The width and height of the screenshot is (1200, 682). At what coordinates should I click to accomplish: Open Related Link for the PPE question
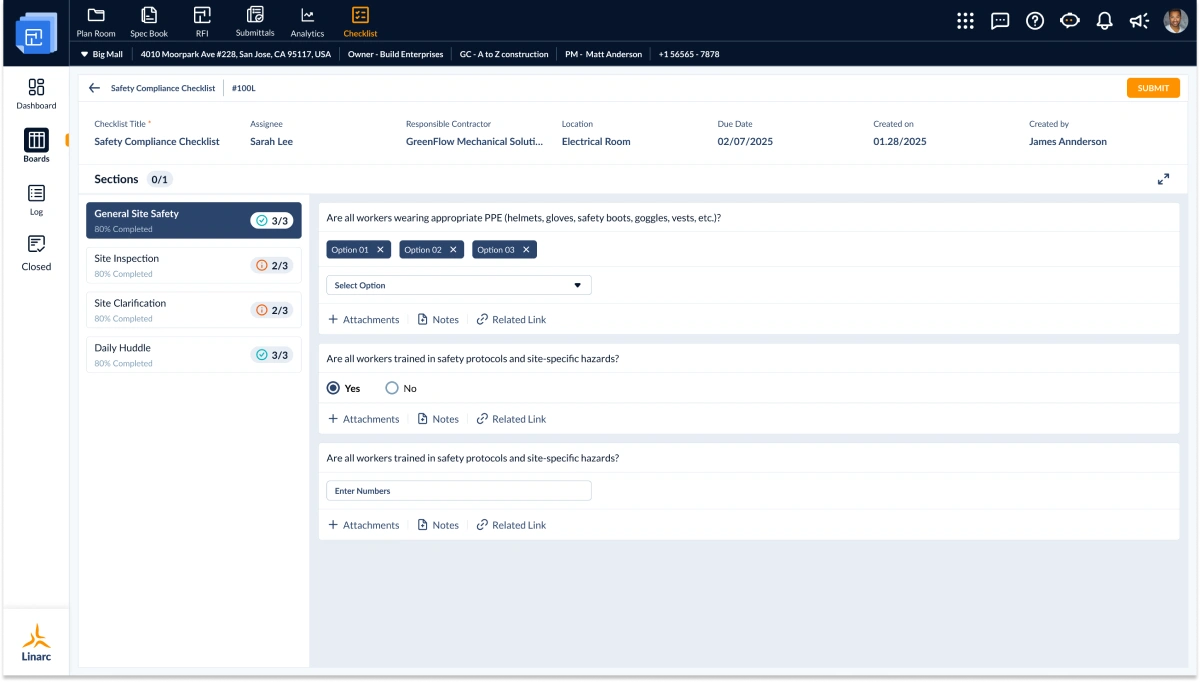[x=511, y=320]
